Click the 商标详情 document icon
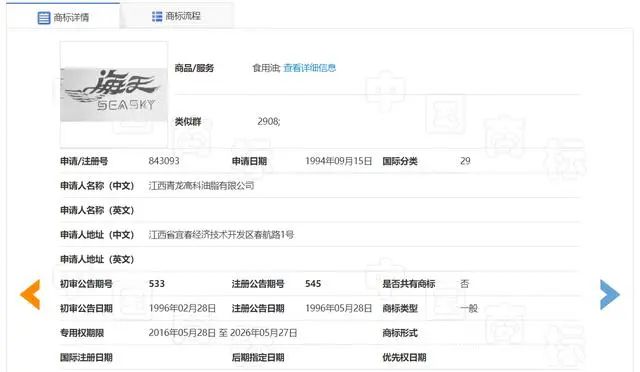 coord(44,18)
